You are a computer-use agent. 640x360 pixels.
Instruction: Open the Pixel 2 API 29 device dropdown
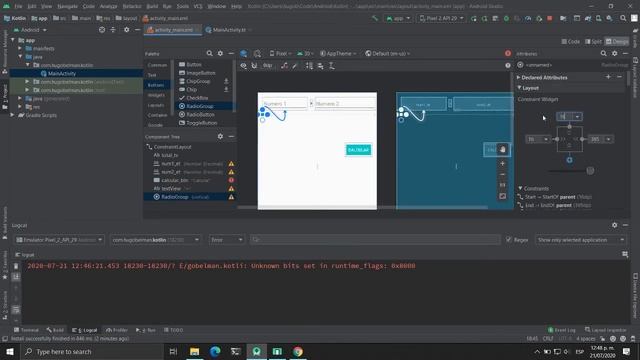coord(441,18)
